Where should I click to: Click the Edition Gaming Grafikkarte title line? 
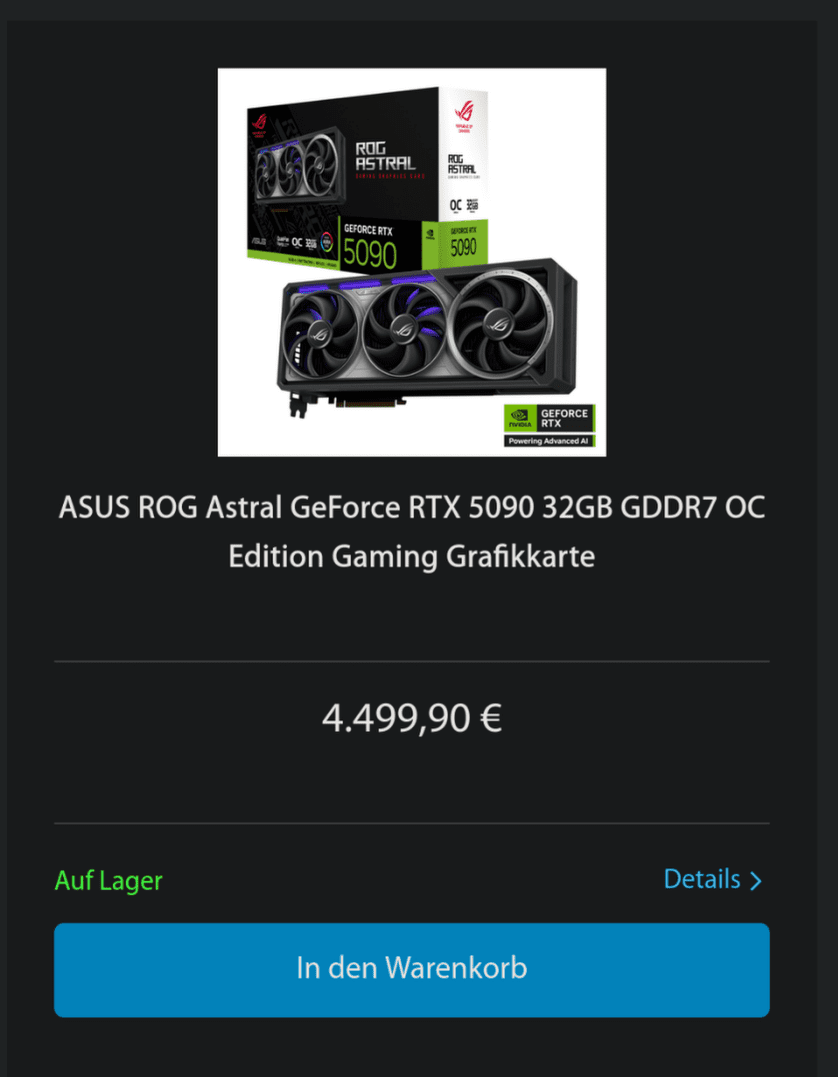[x=411, y=556]
